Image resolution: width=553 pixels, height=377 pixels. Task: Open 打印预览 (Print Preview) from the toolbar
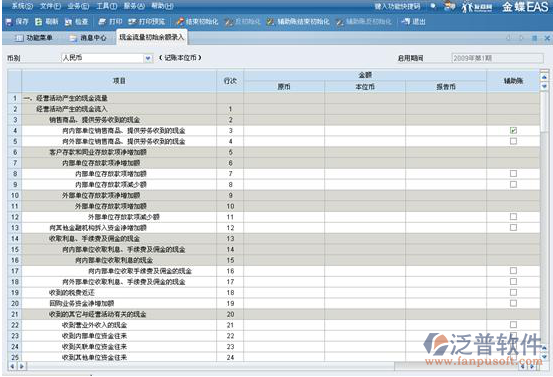(146, 22)
